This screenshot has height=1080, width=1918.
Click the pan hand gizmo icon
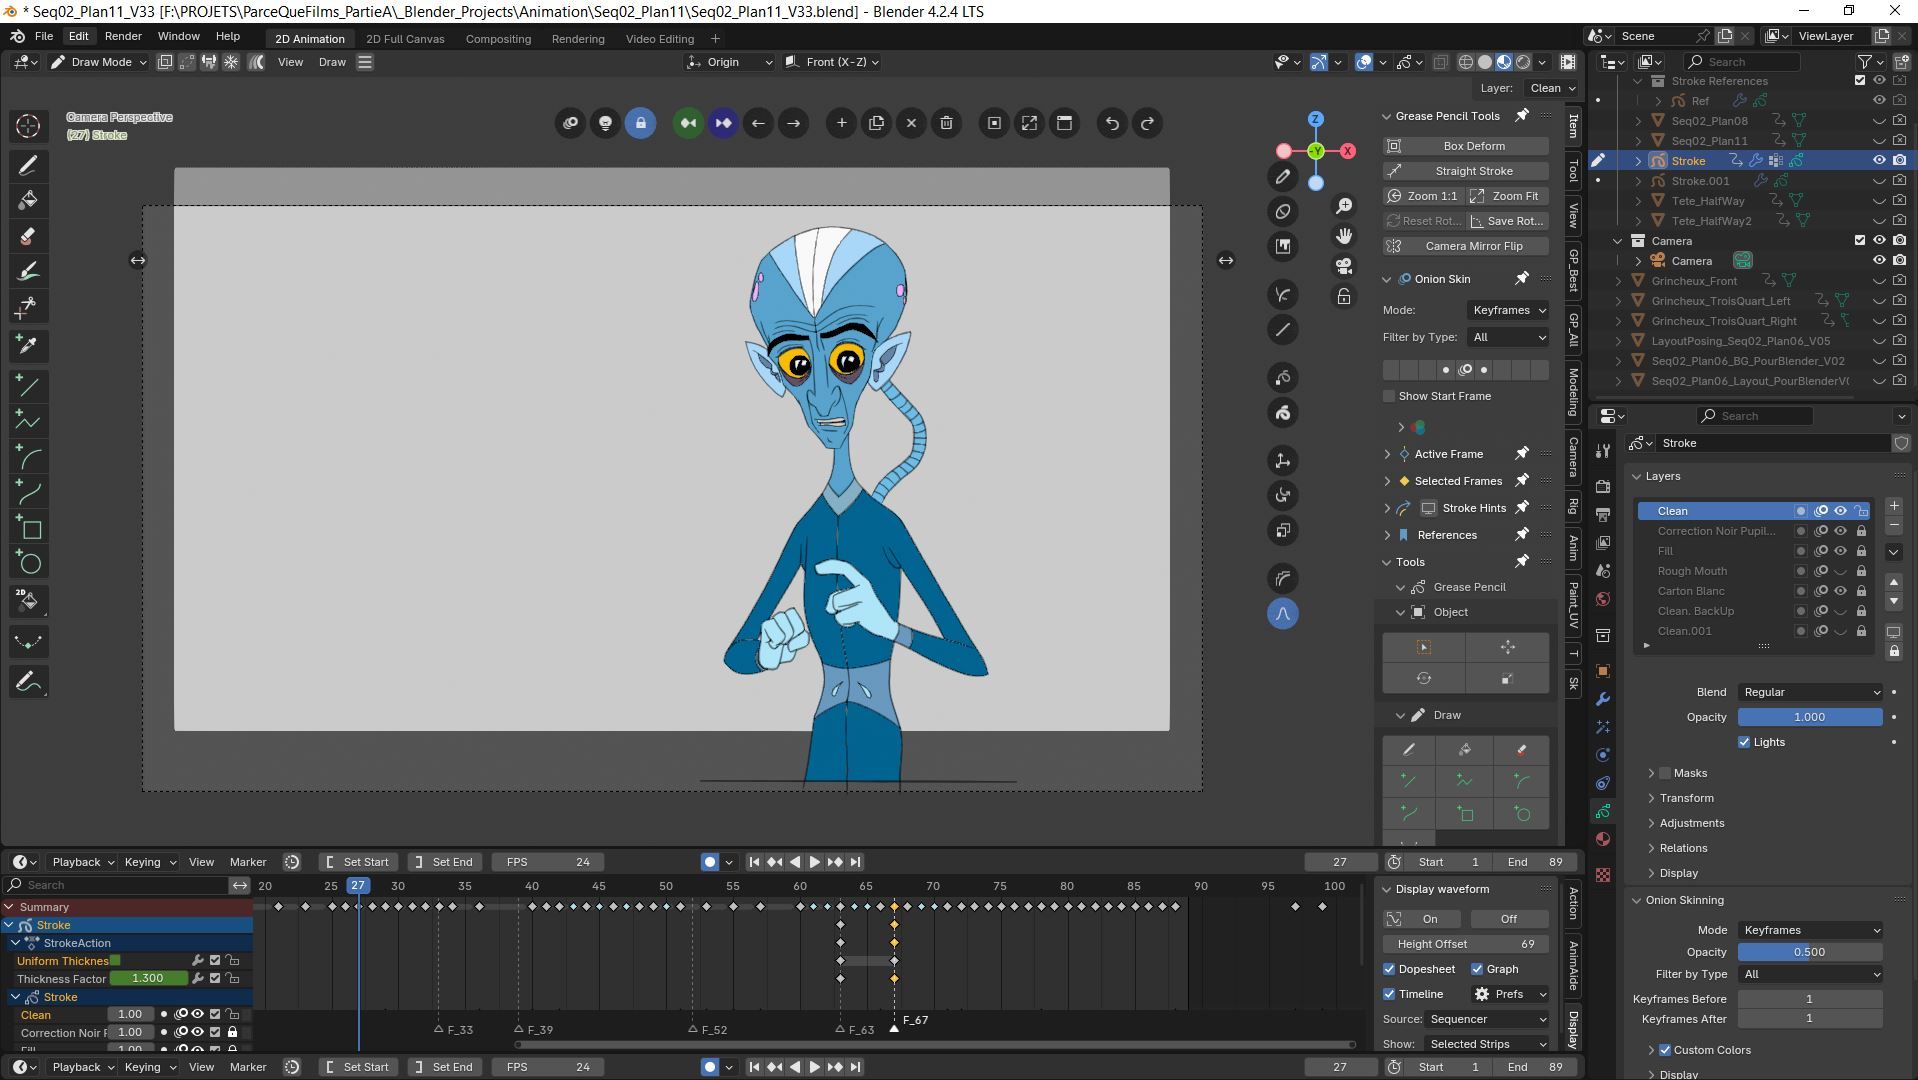click(x=1344, y=236)
